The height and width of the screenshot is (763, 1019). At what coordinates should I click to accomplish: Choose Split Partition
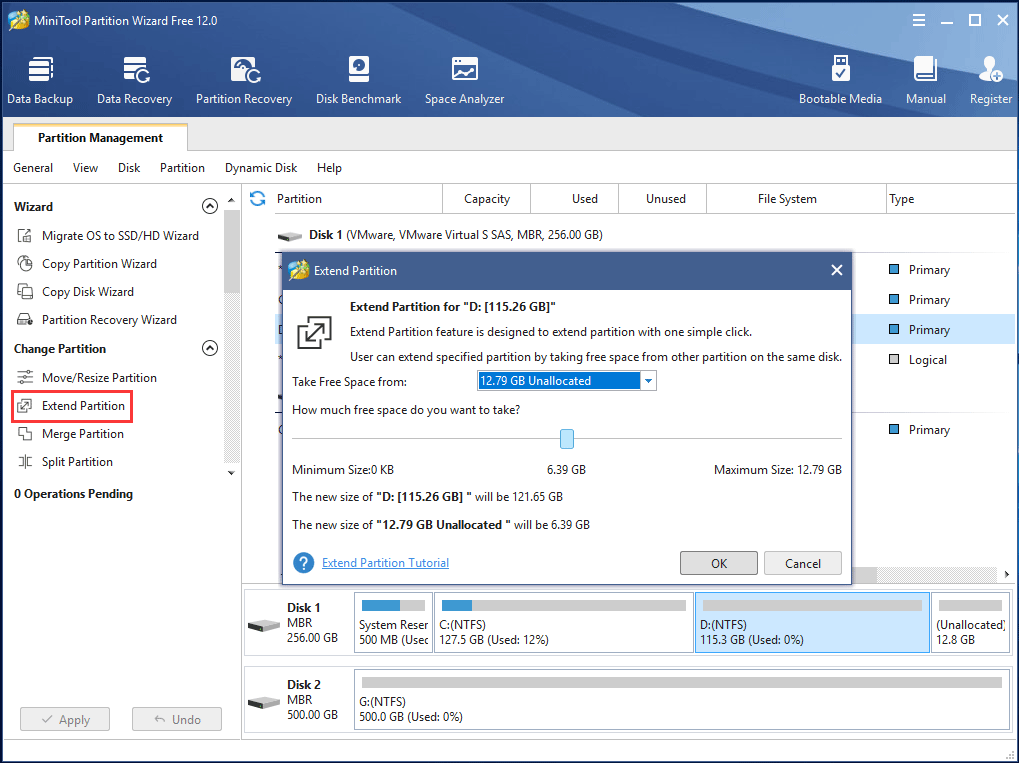click(65, 462)
